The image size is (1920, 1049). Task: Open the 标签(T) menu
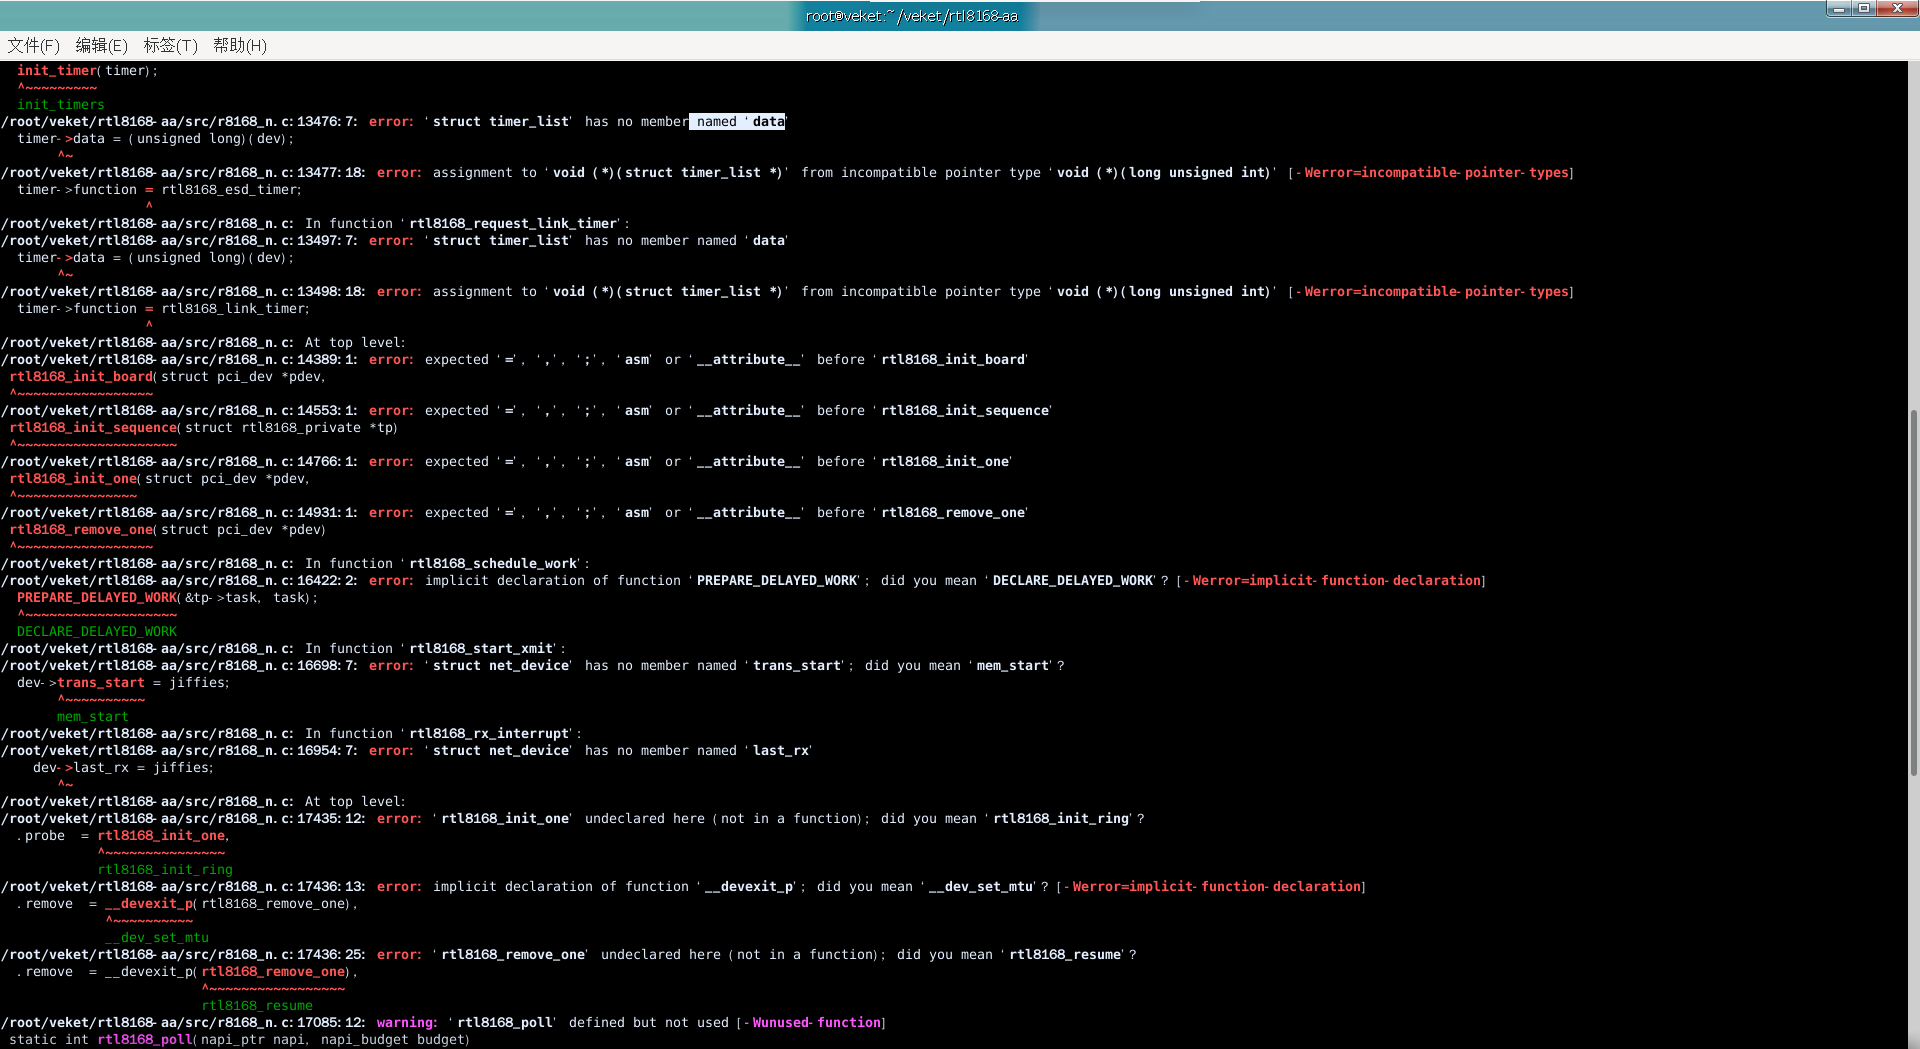[170, 45]
